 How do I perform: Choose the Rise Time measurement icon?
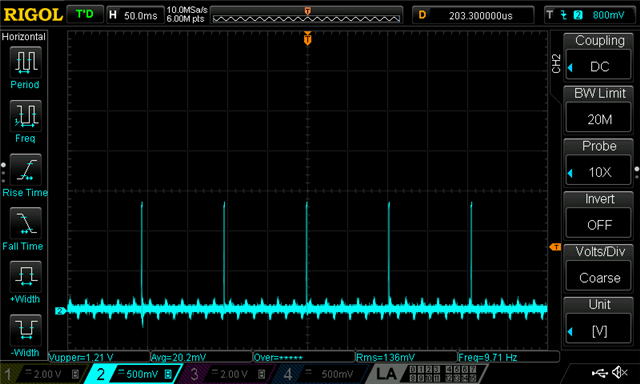[25, 170]
